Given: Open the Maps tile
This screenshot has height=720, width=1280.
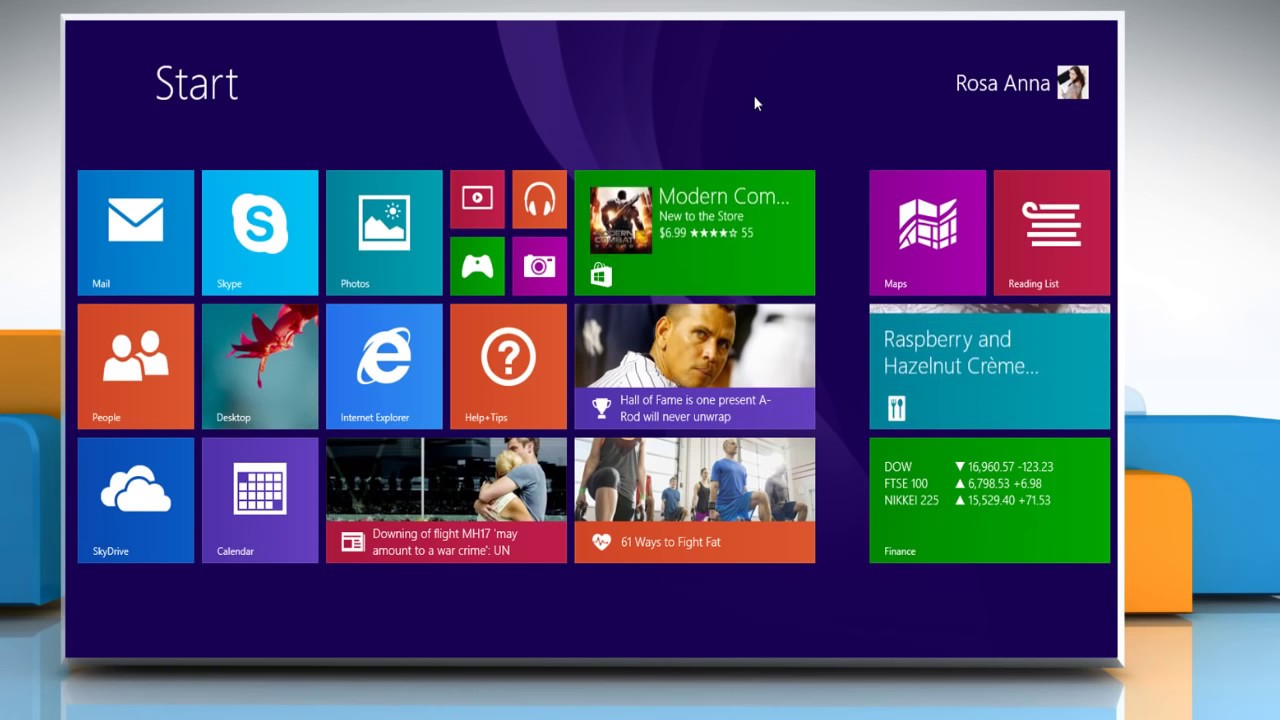Looking at the screenshot, I should point(928,233).
